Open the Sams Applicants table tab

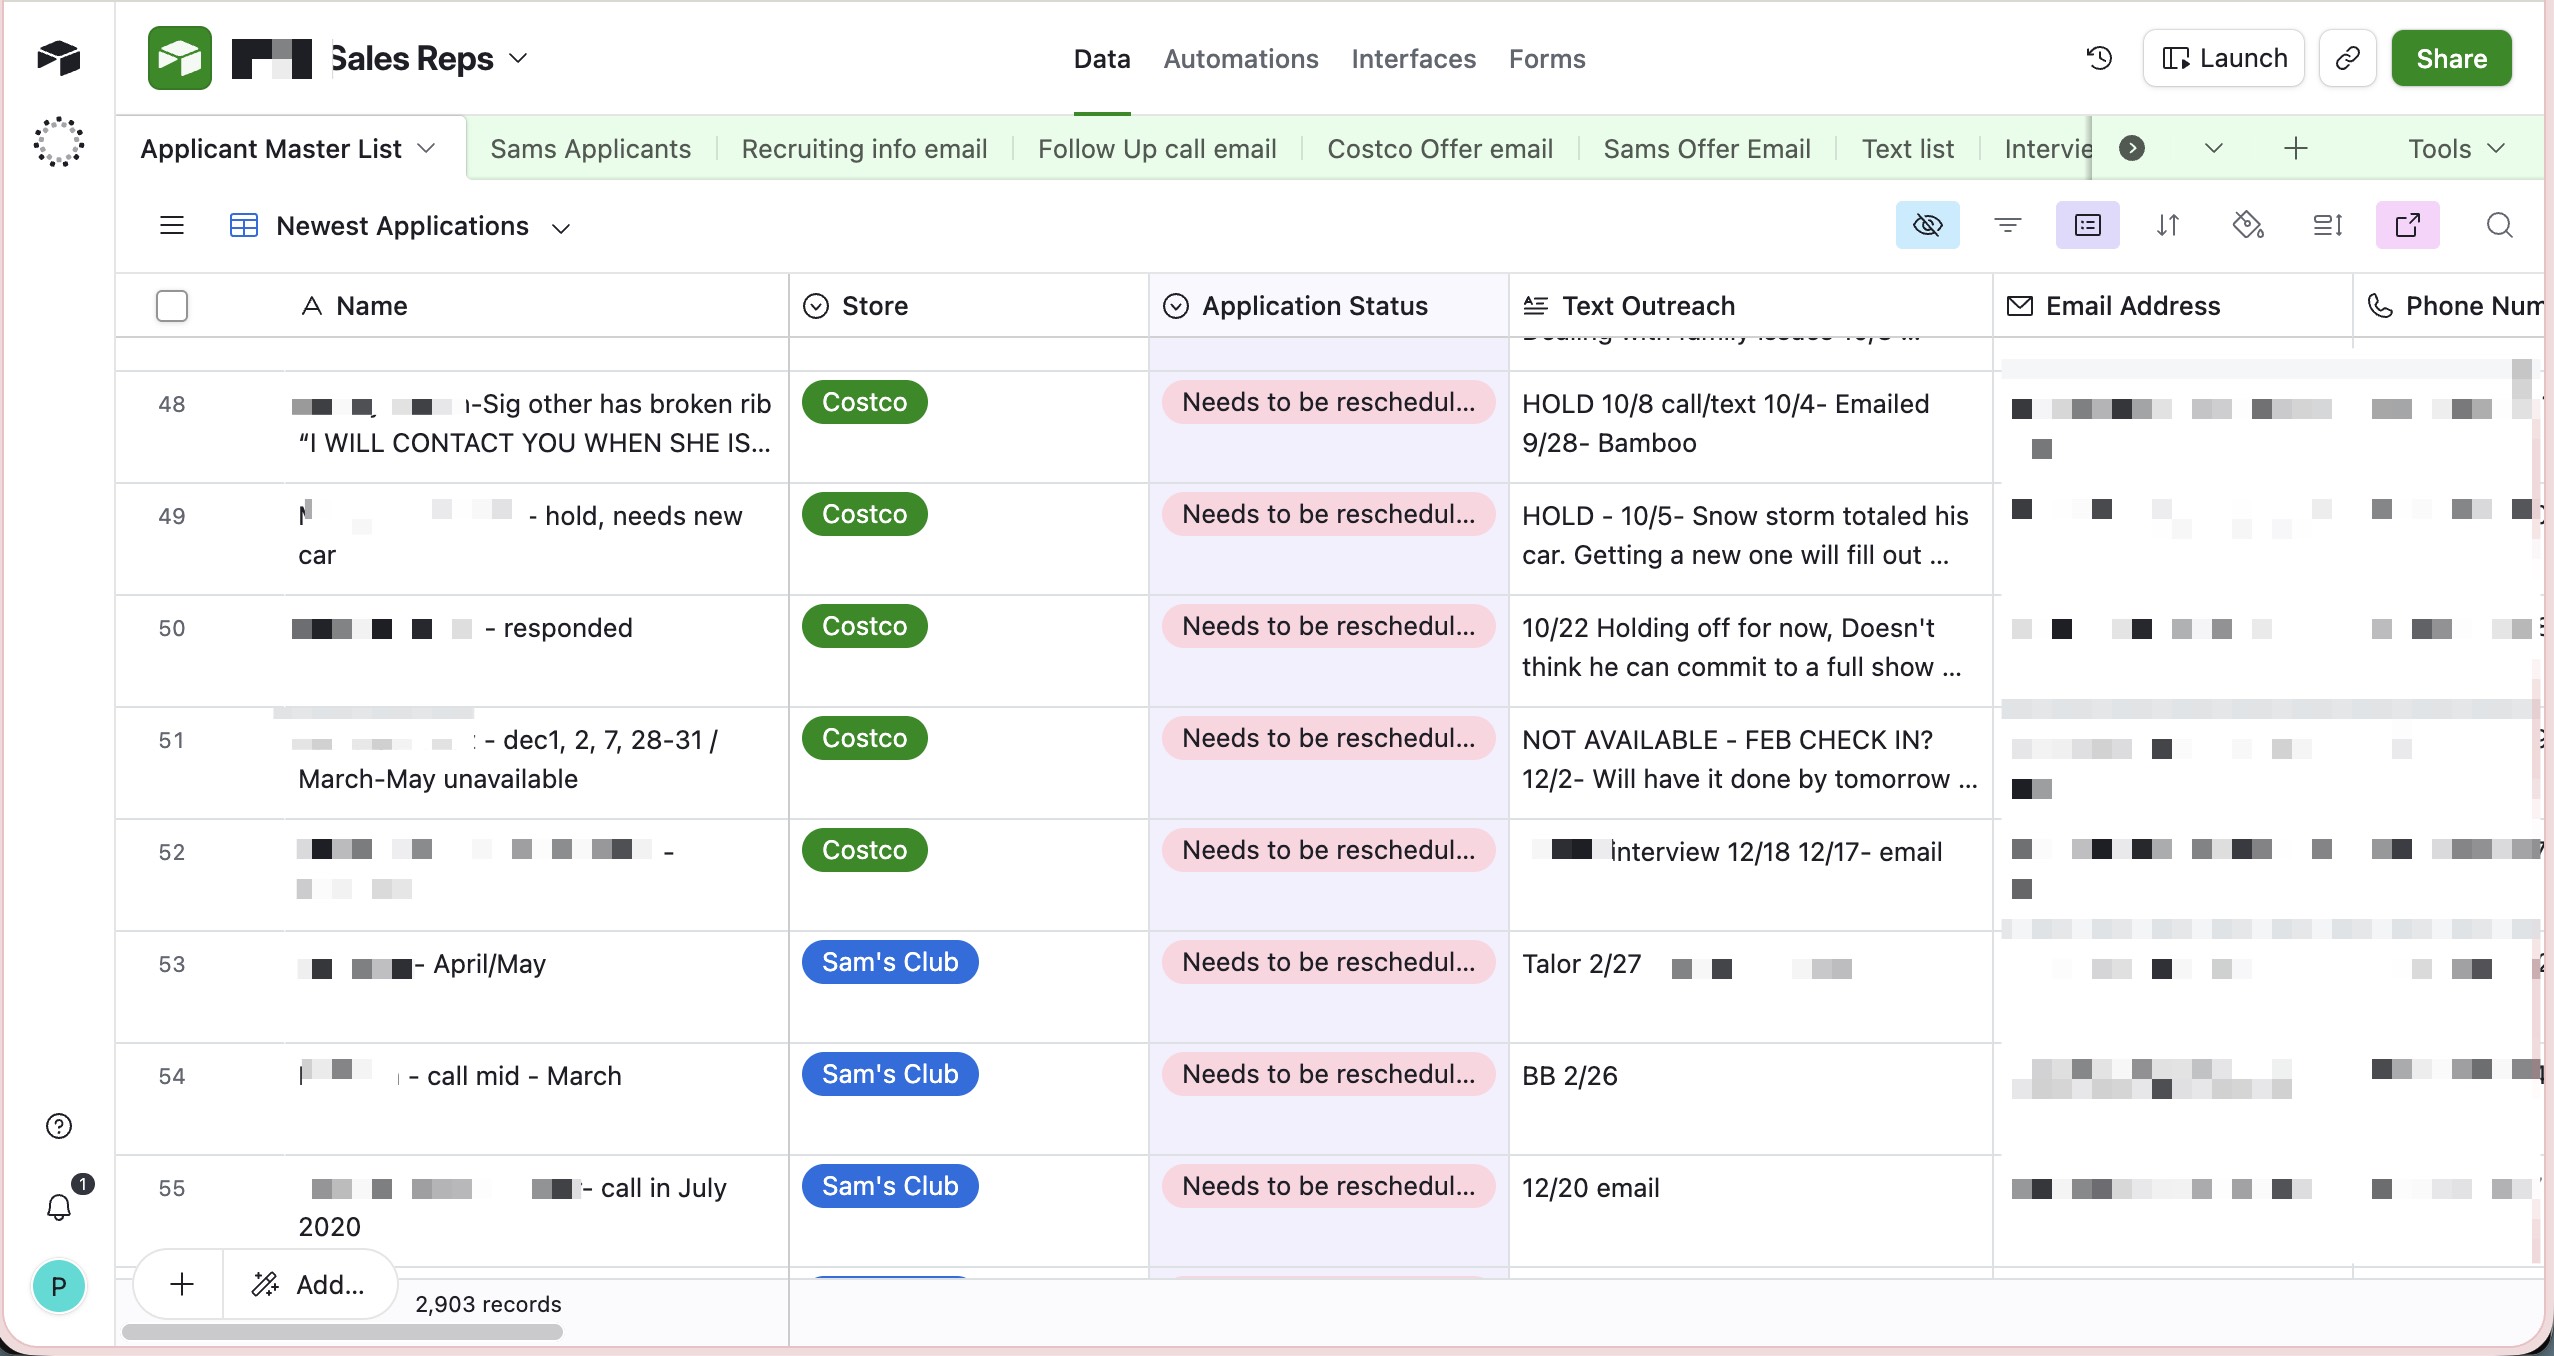[x=590, y=148]
